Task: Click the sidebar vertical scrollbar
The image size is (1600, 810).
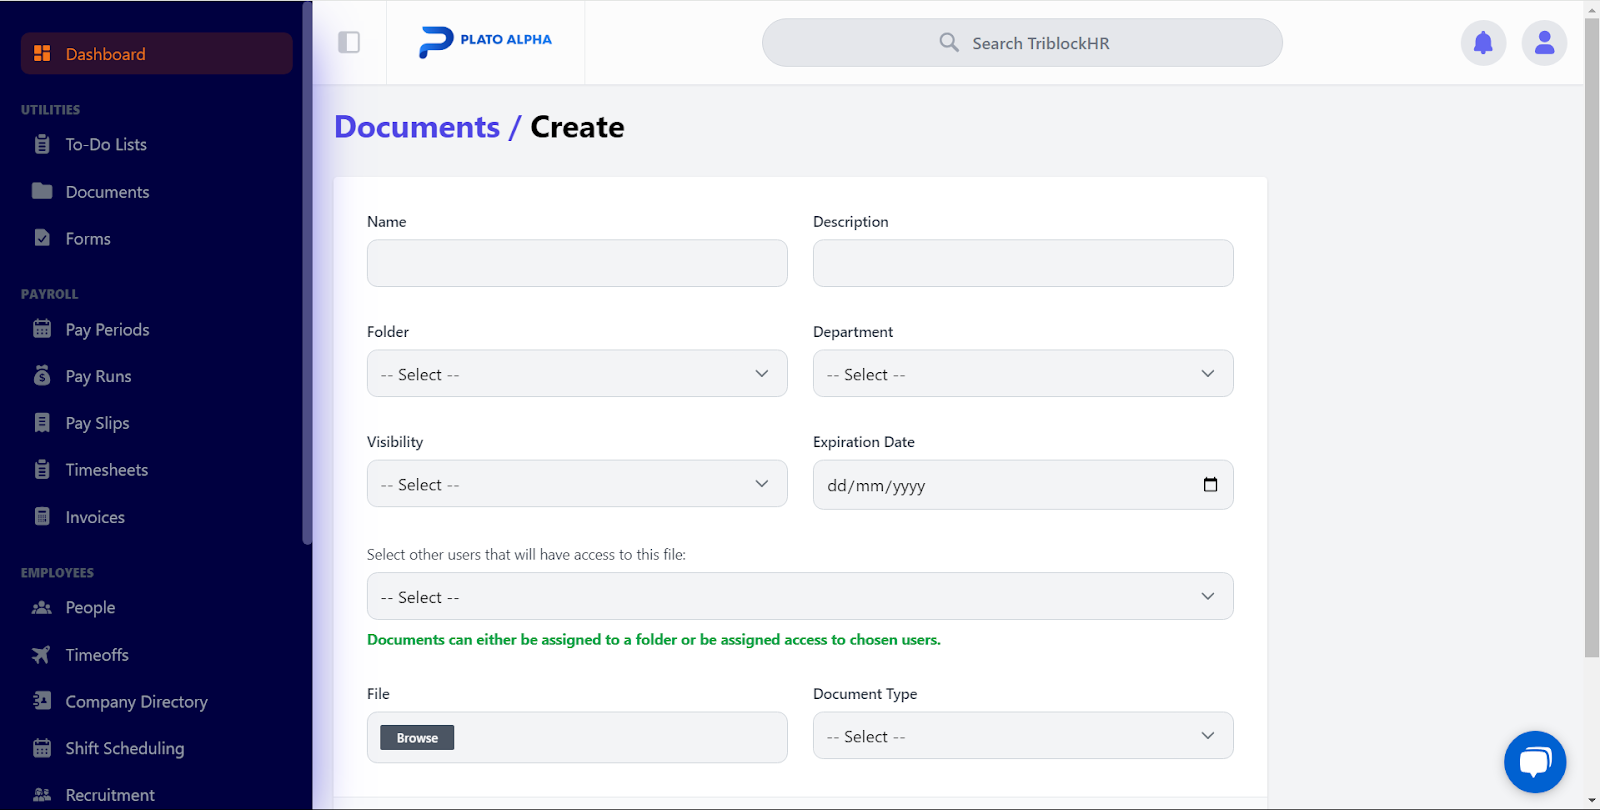Action: point(307,275)
